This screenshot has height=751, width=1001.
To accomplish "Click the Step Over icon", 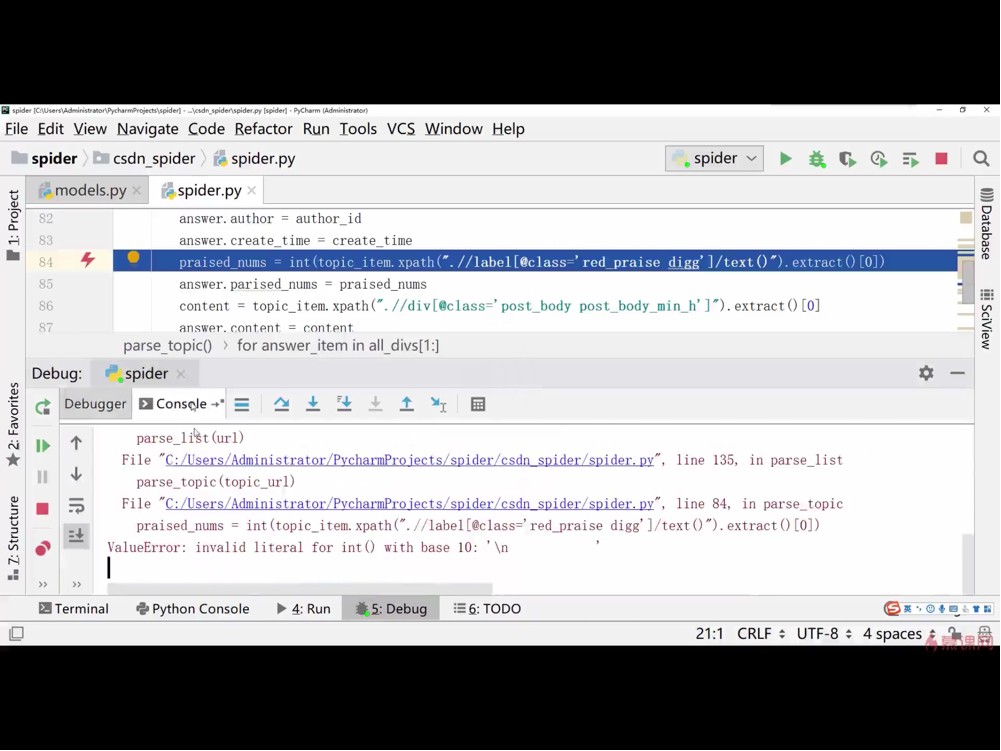I will pyautogui.click(x=282, y=404).
